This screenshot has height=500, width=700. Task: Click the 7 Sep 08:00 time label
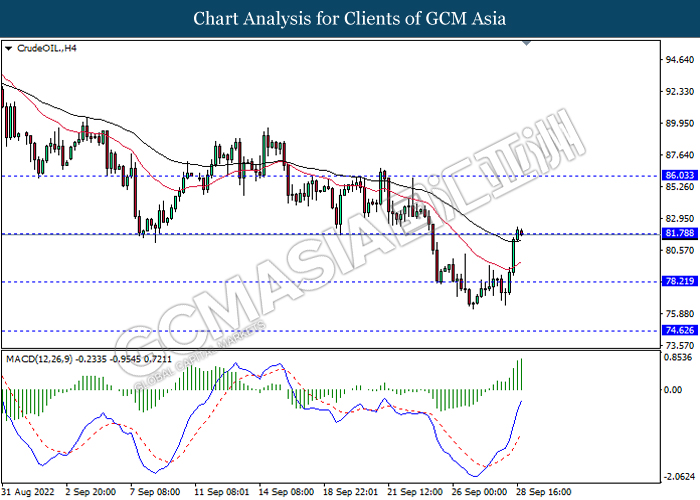[x=155, y=492]
